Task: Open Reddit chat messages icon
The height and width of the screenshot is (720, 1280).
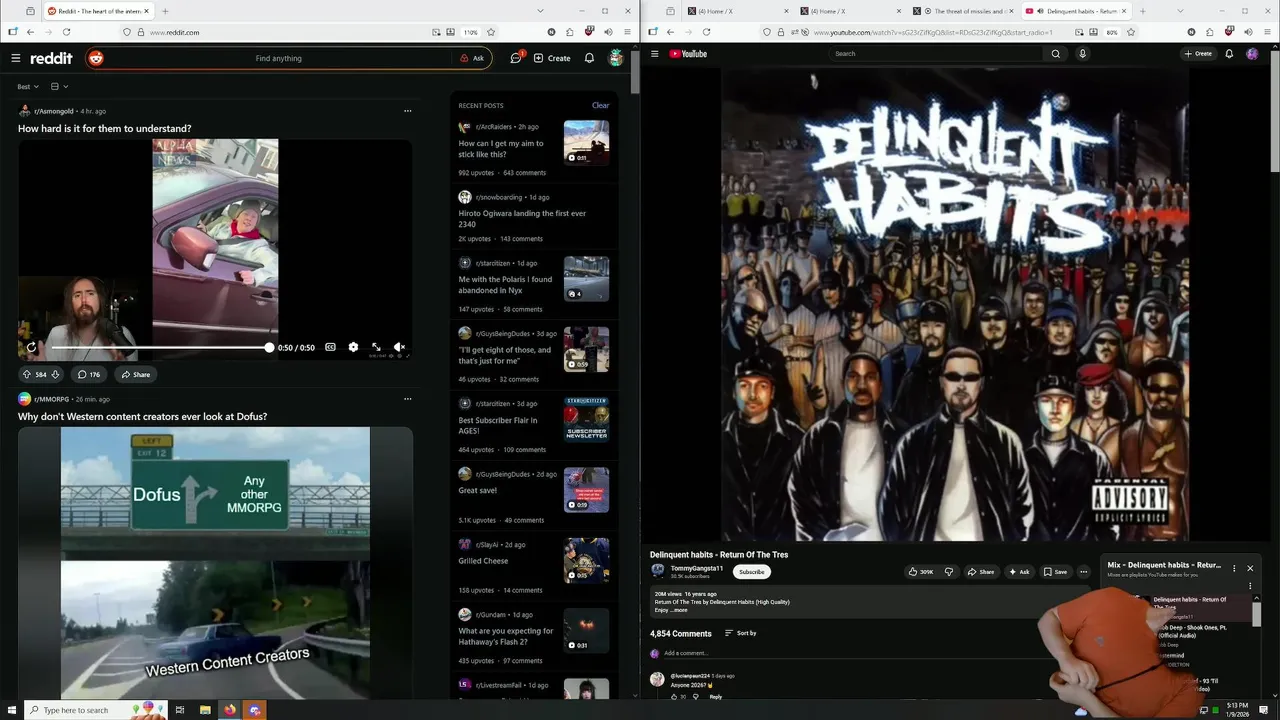Action: click(516, 58)
